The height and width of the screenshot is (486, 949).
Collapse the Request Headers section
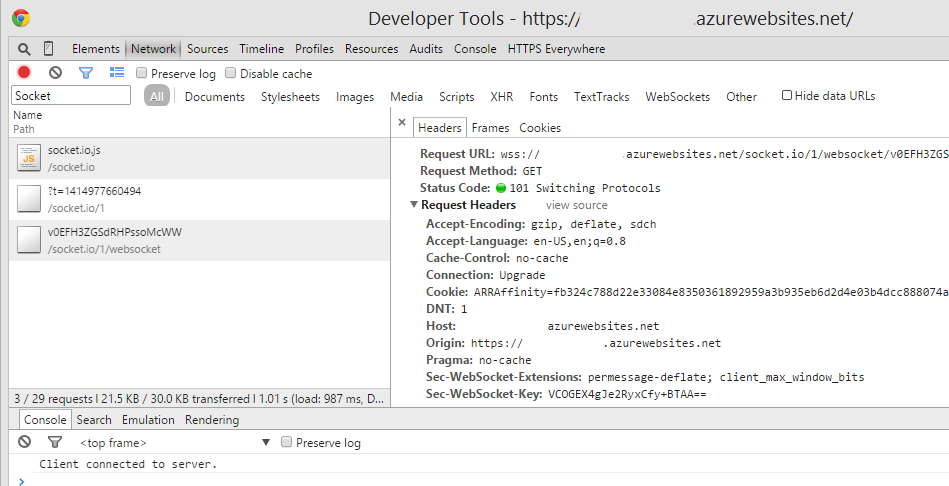pos(414,205)
